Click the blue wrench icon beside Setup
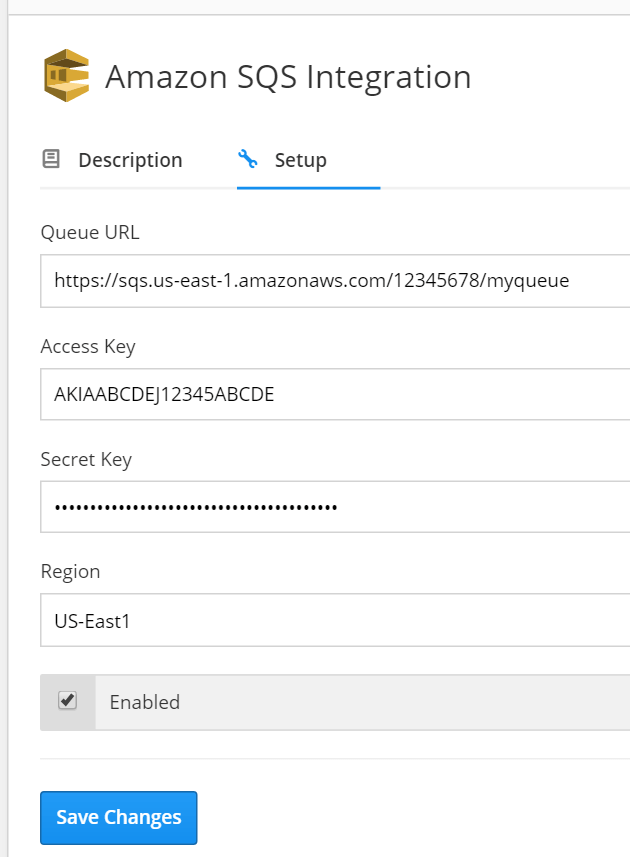This screenshot has height=857, width=630. click(248, 158)
